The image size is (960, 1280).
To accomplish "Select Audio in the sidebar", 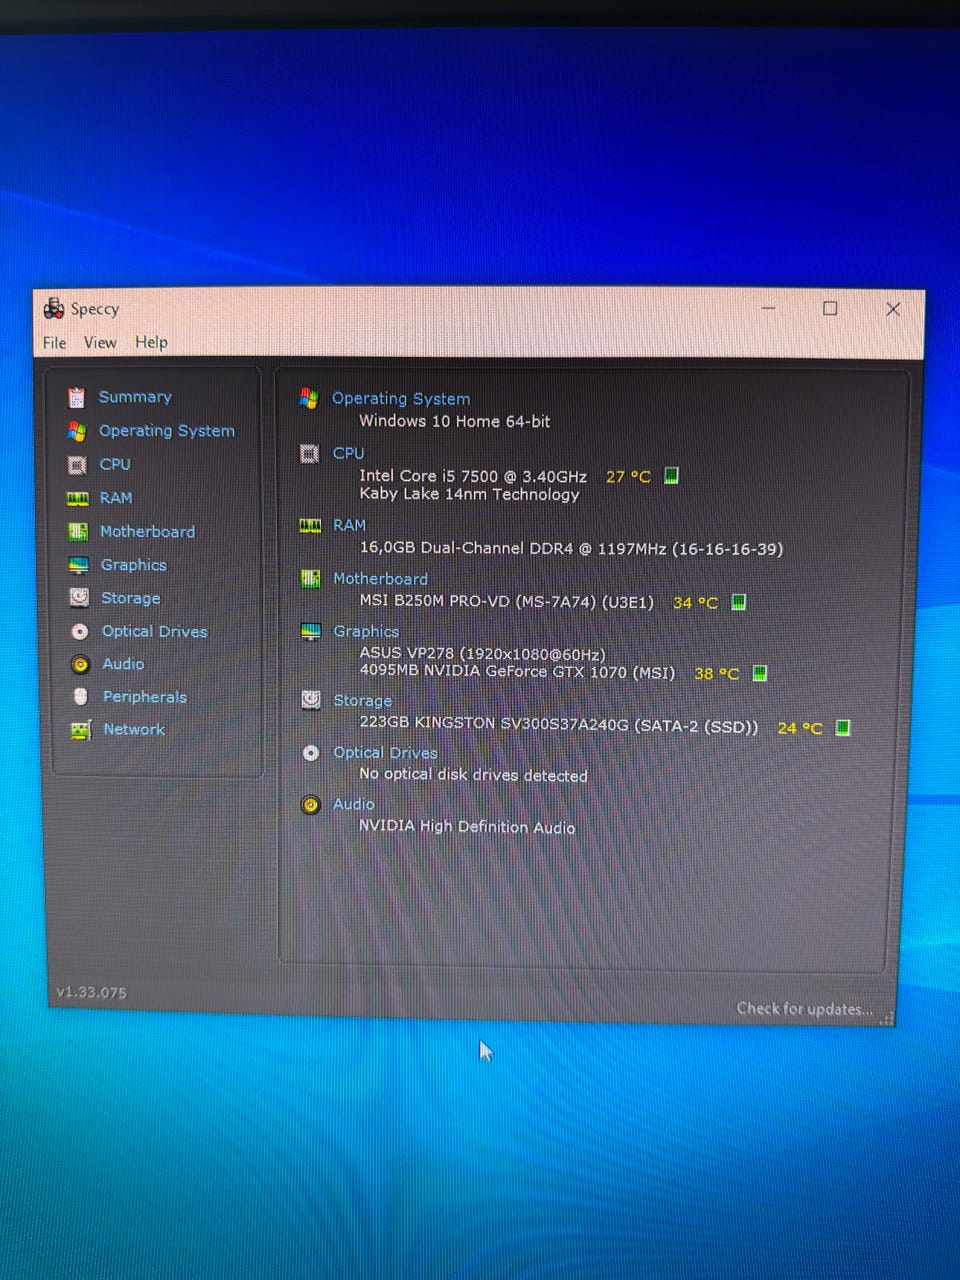I will point(123,664).
